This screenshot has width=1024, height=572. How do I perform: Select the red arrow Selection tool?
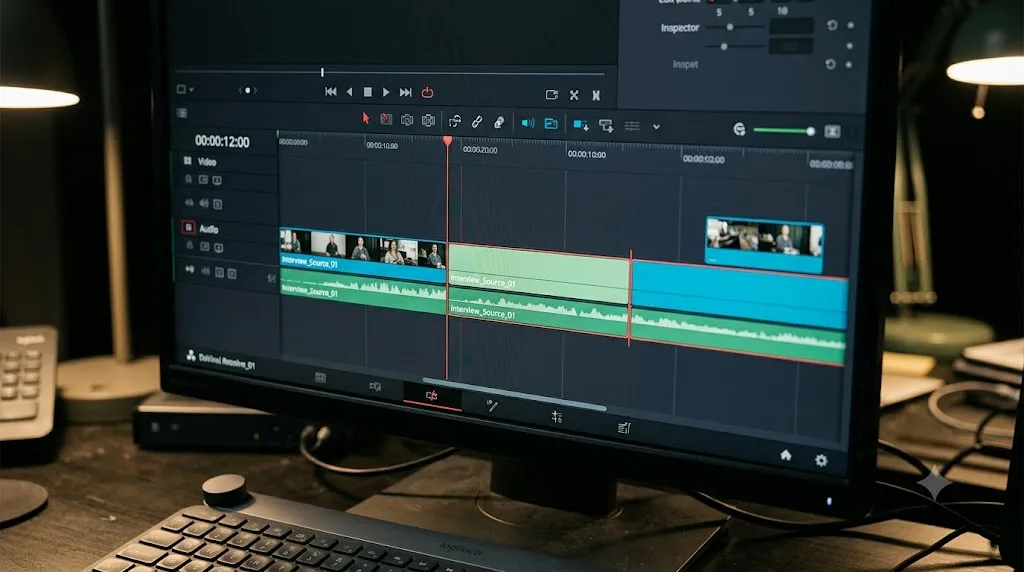[x=366, y=118]
